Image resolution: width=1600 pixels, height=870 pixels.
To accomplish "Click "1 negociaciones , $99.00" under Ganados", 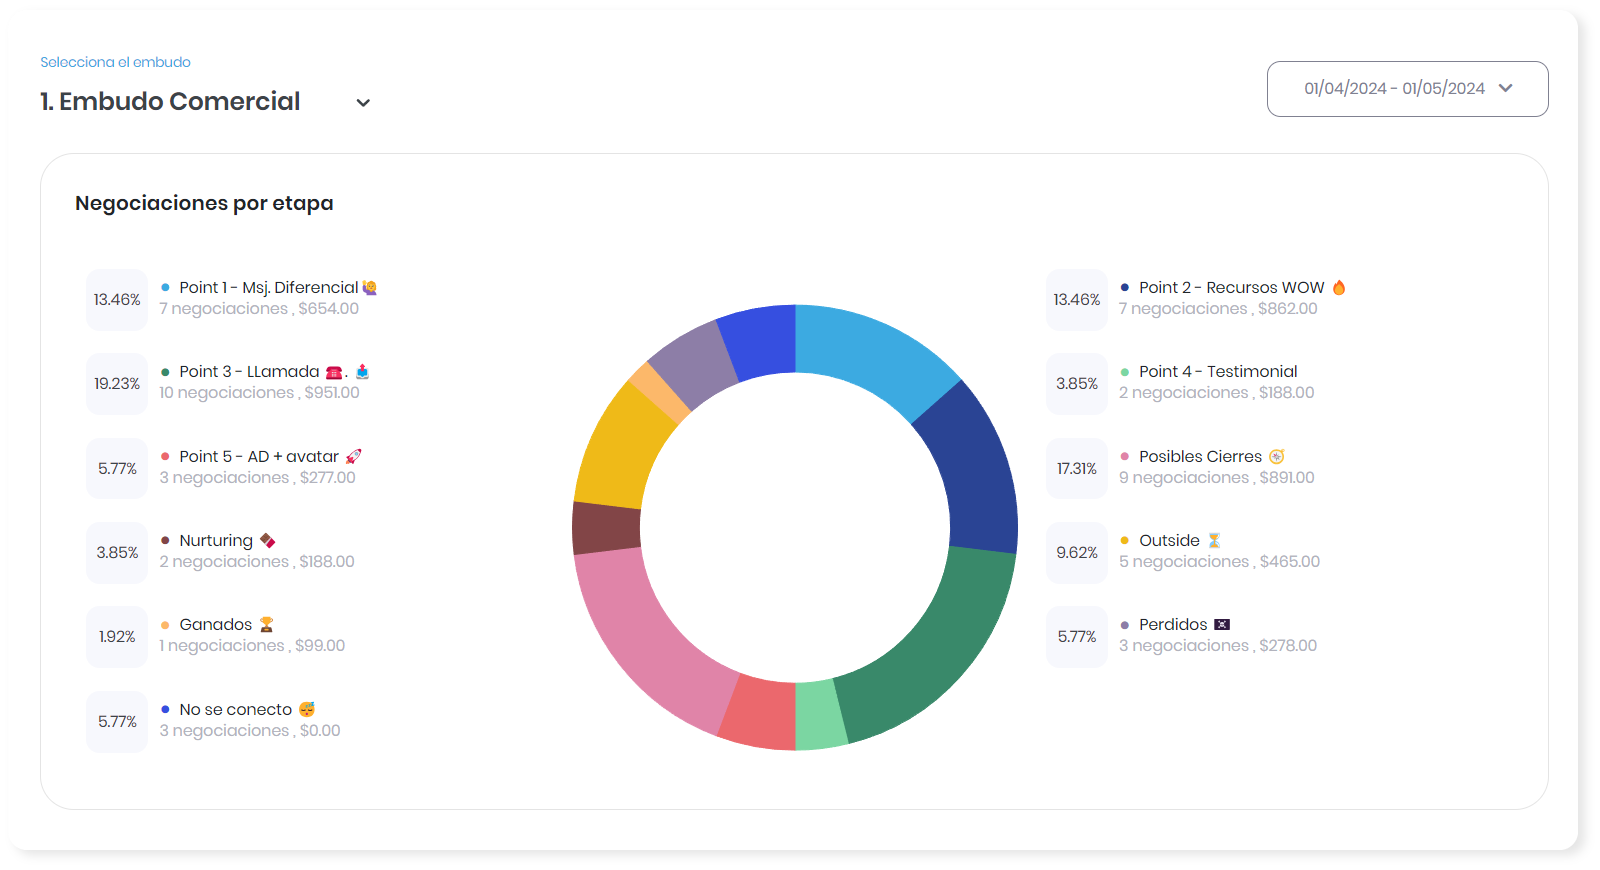I will (252, 646).
